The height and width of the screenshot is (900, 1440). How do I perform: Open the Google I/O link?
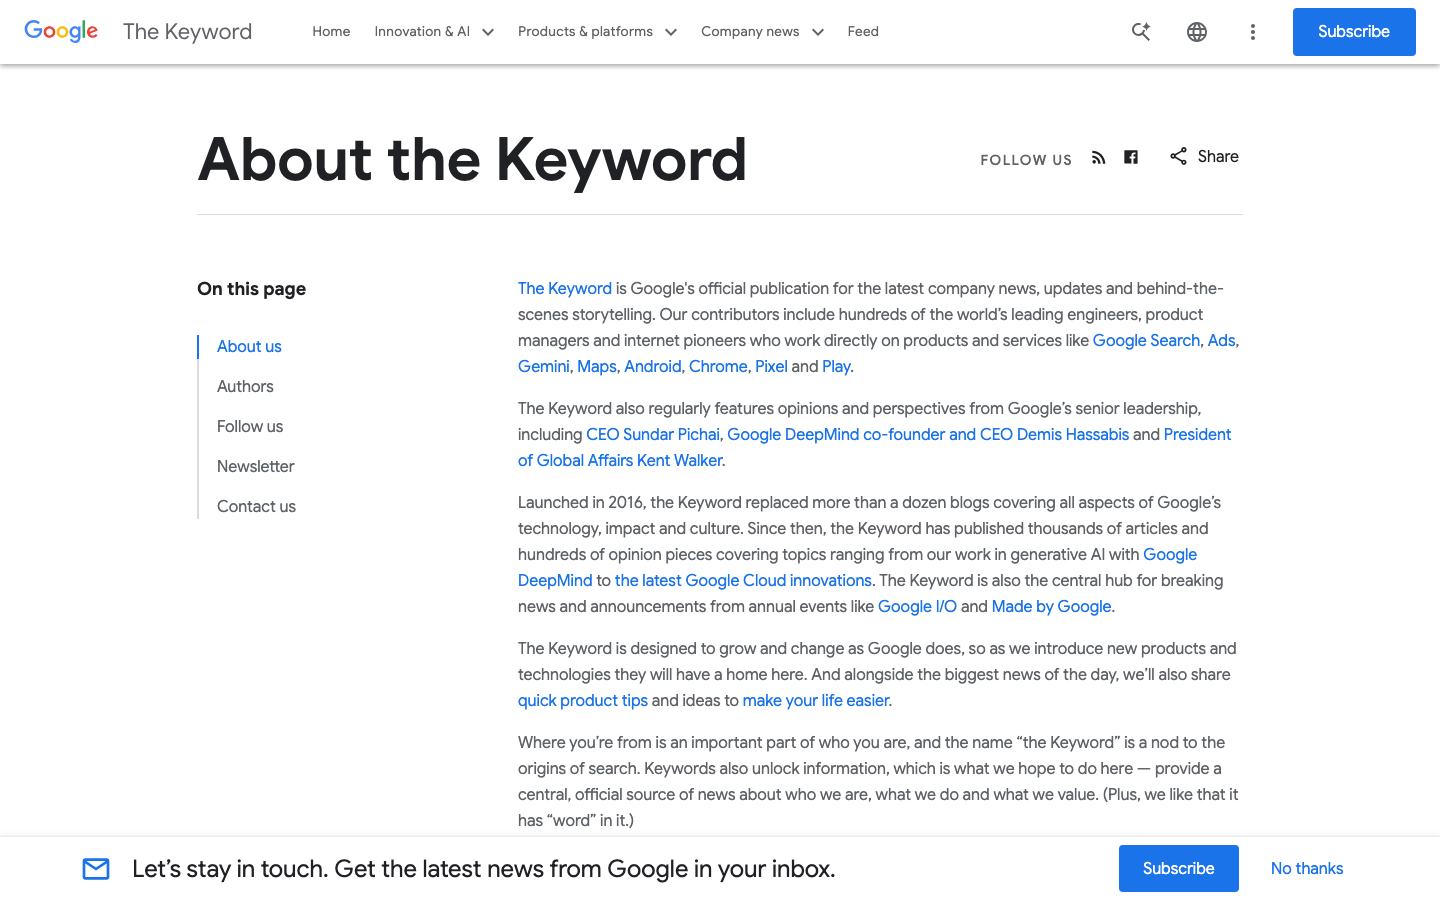pos(917,606)
